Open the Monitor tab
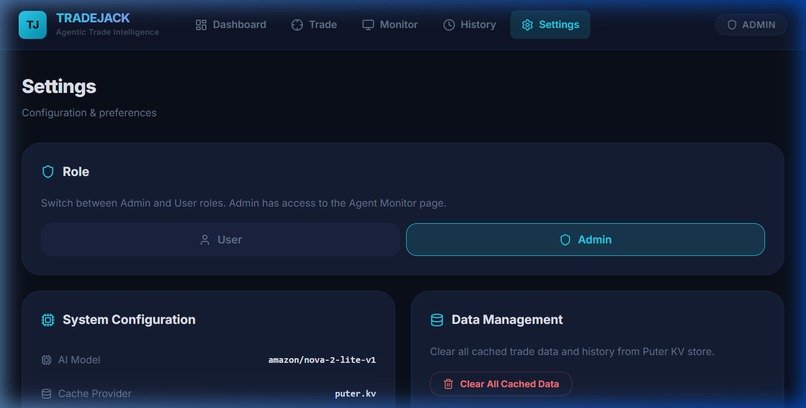 (390, 25)
